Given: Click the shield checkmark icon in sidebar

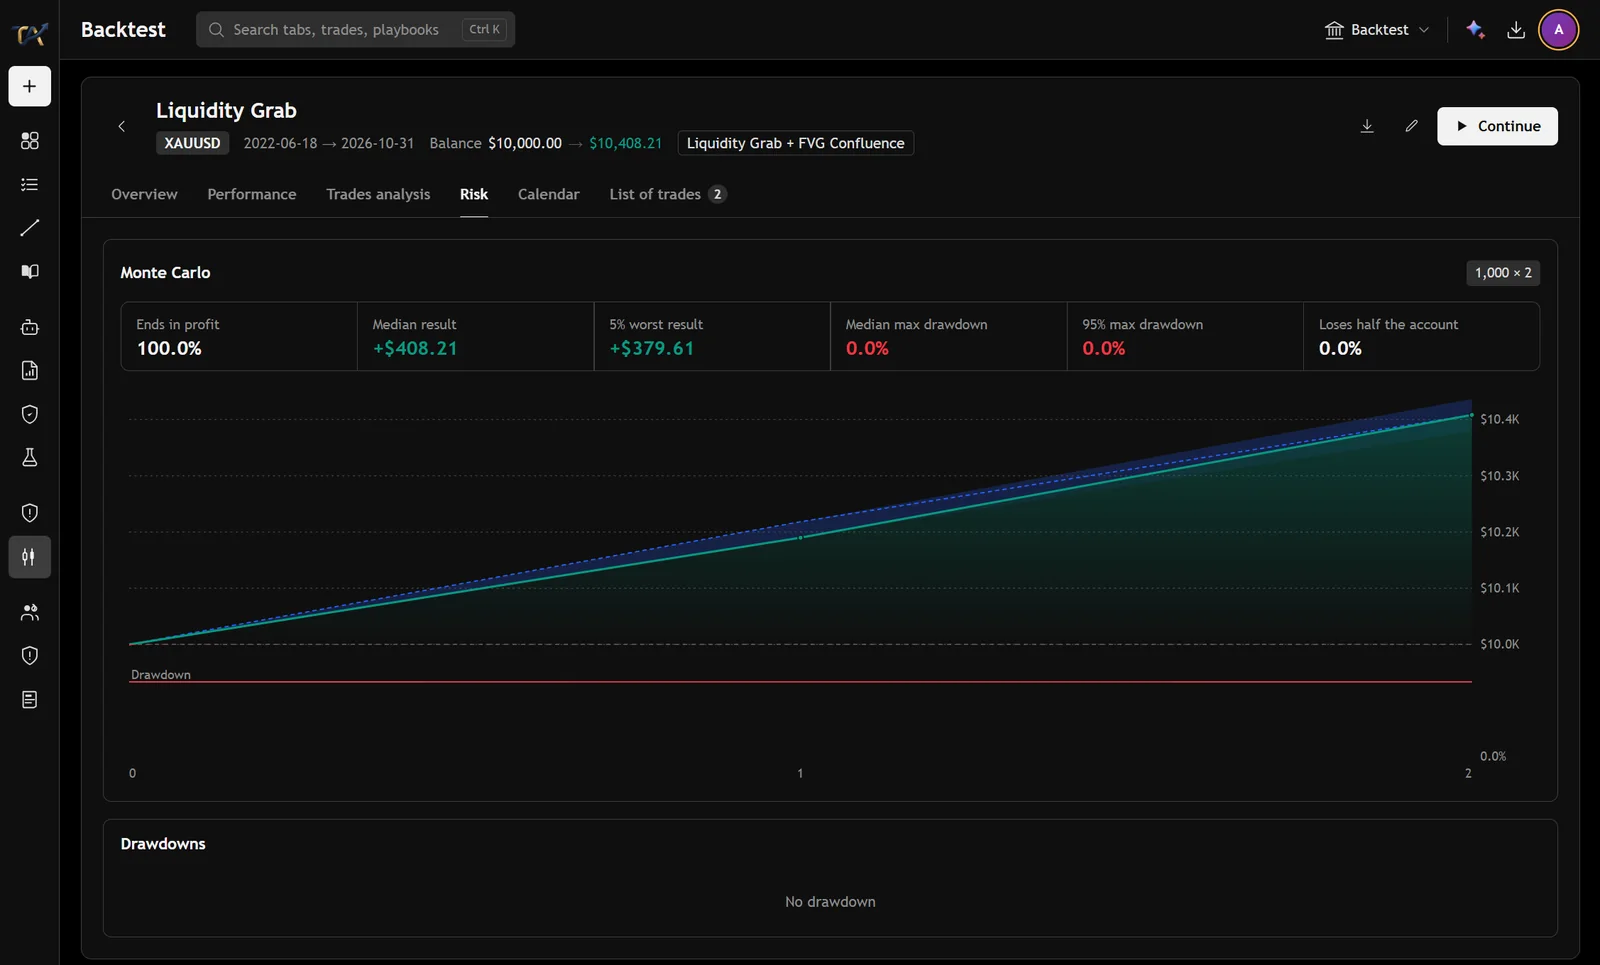Looking at the screenshot, I should coord(30,414).
